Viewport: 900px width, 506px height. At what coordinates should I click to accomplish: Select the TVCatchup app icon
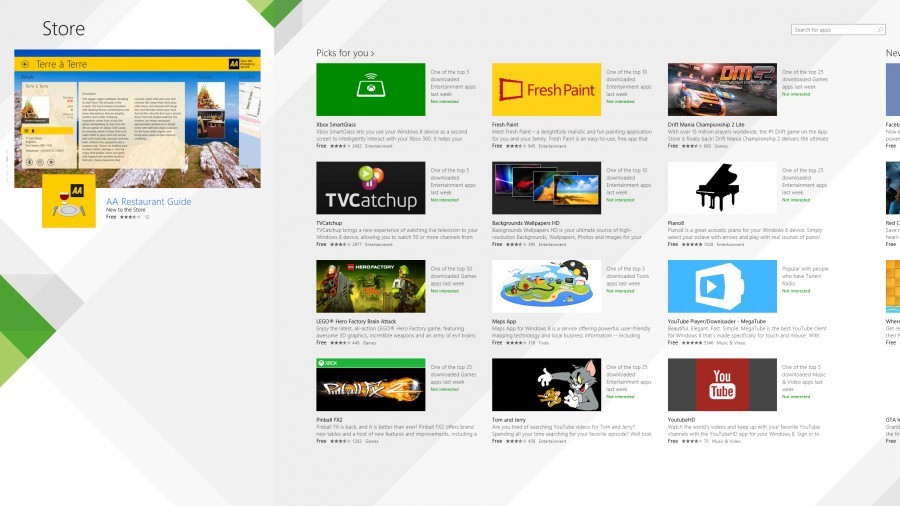[370, 188]
